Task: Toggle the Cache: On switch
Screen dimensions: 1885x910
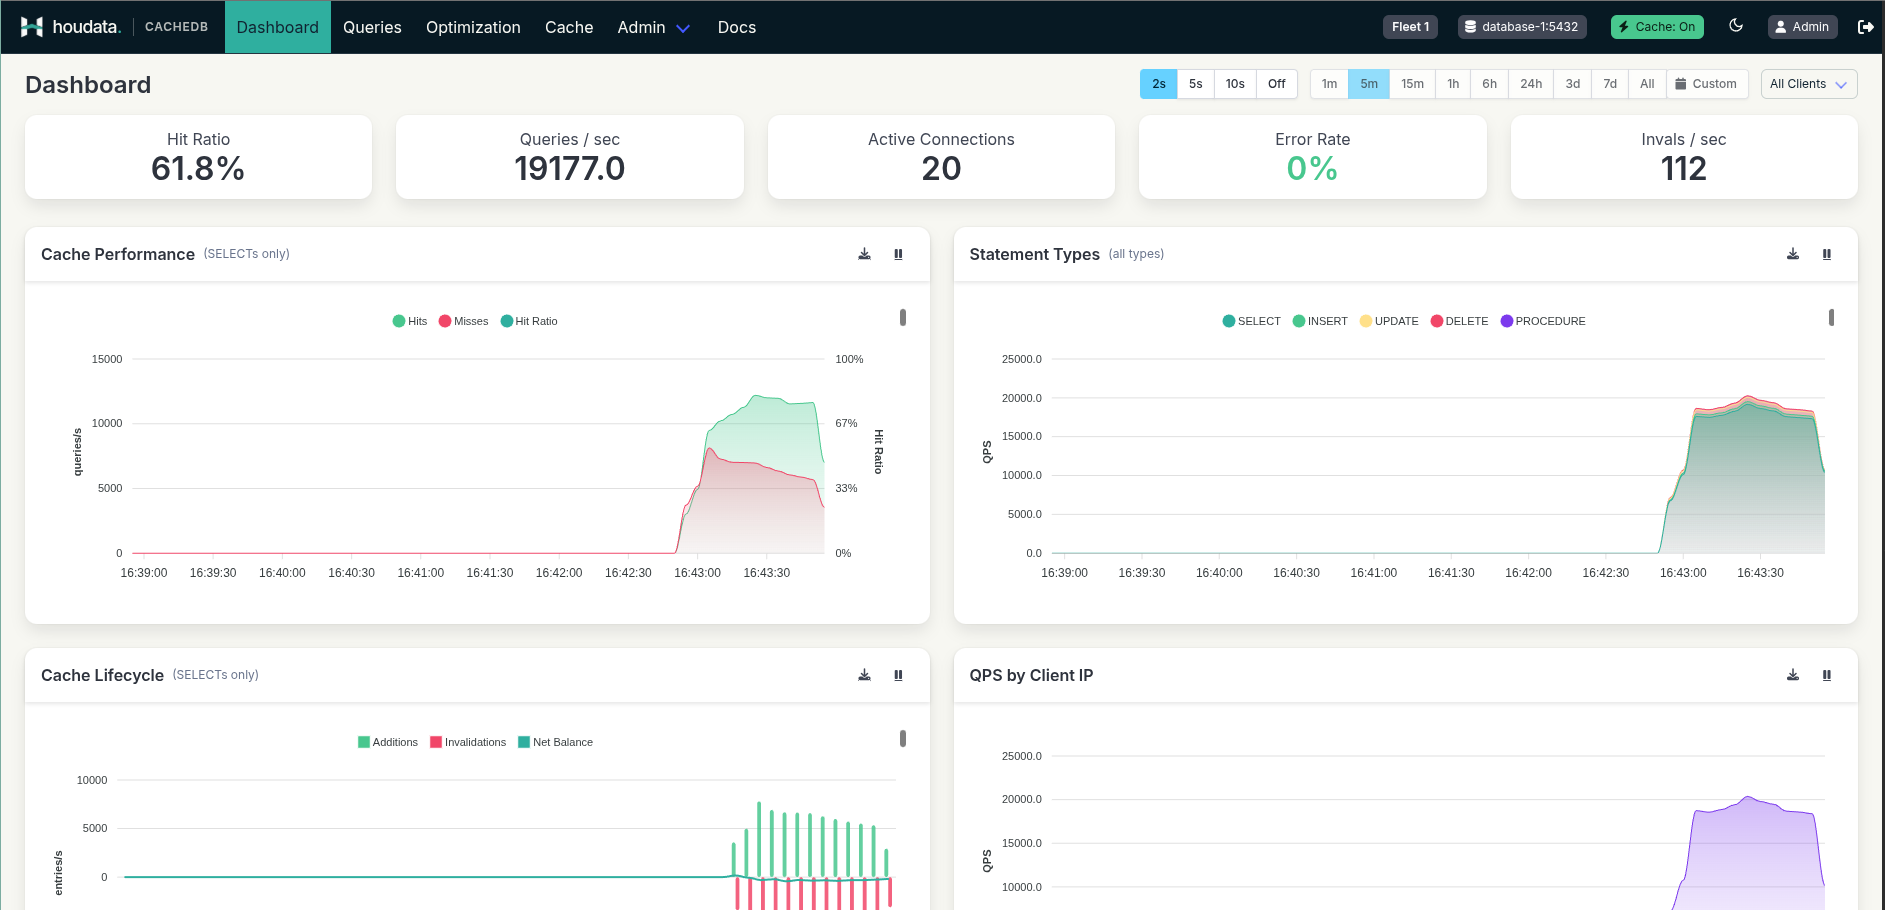Action: tap(1657, 27)
